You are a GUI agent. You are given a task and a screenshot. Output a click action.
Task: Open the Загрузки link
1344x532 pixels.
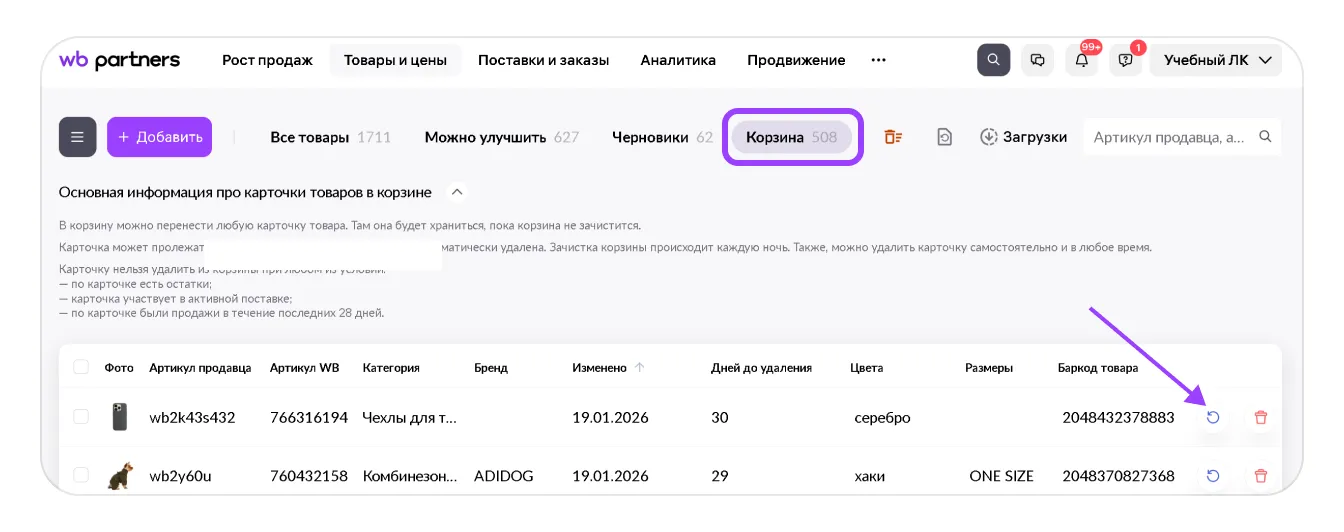coord(1023,137)
